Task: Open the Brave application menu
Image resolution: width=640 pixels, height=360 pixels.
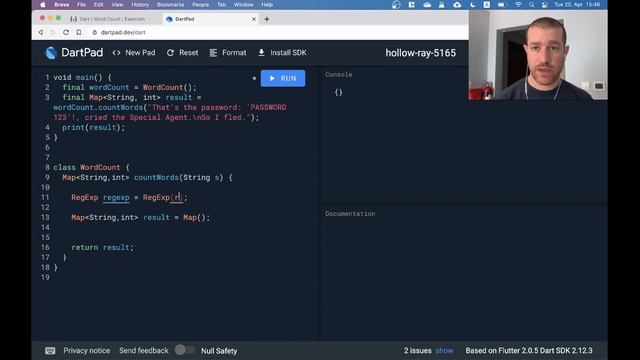Action: pos(62,4)
